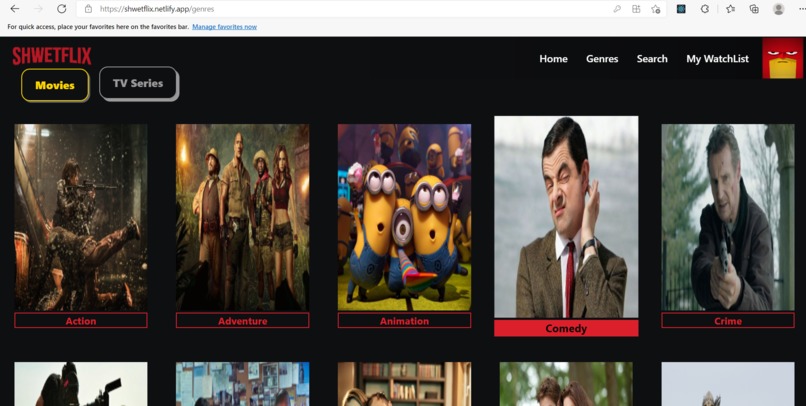
Task: Click the Action genre poster
Action: (81, 217)
